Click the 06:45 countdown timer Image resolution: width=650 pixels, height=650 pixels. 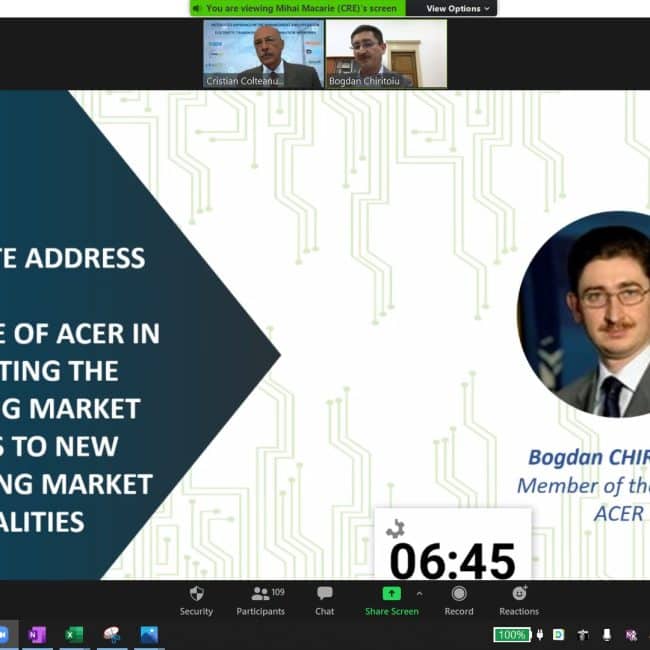pos(452,561)
